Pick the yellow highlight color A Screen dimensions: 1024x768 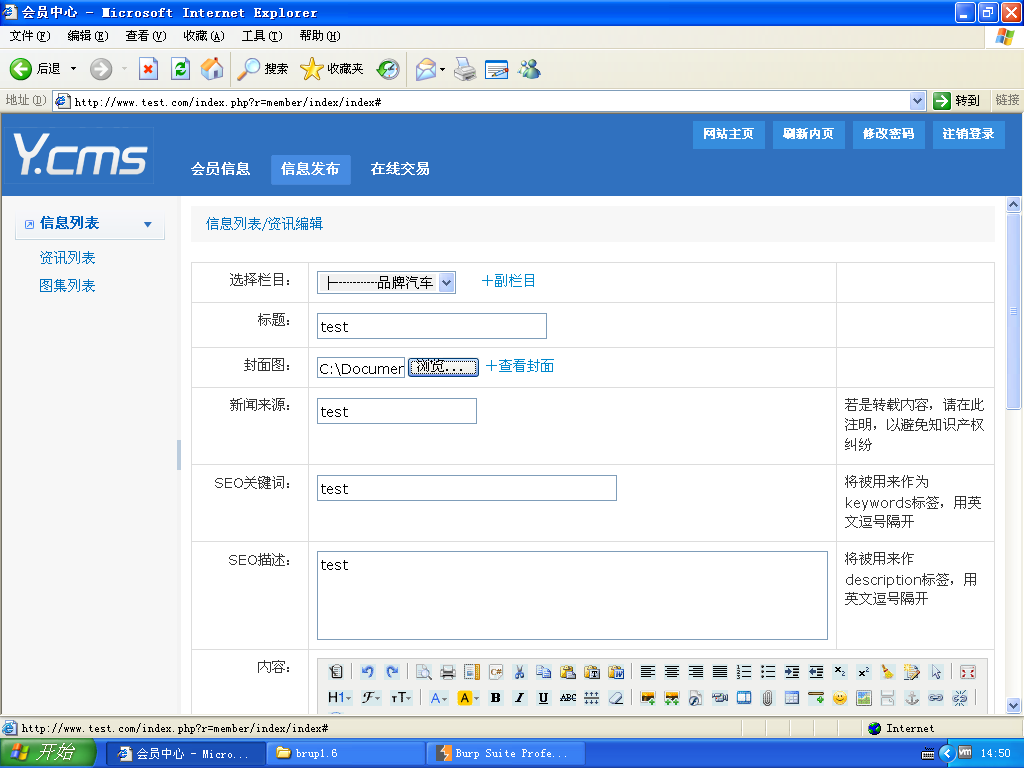468,697
